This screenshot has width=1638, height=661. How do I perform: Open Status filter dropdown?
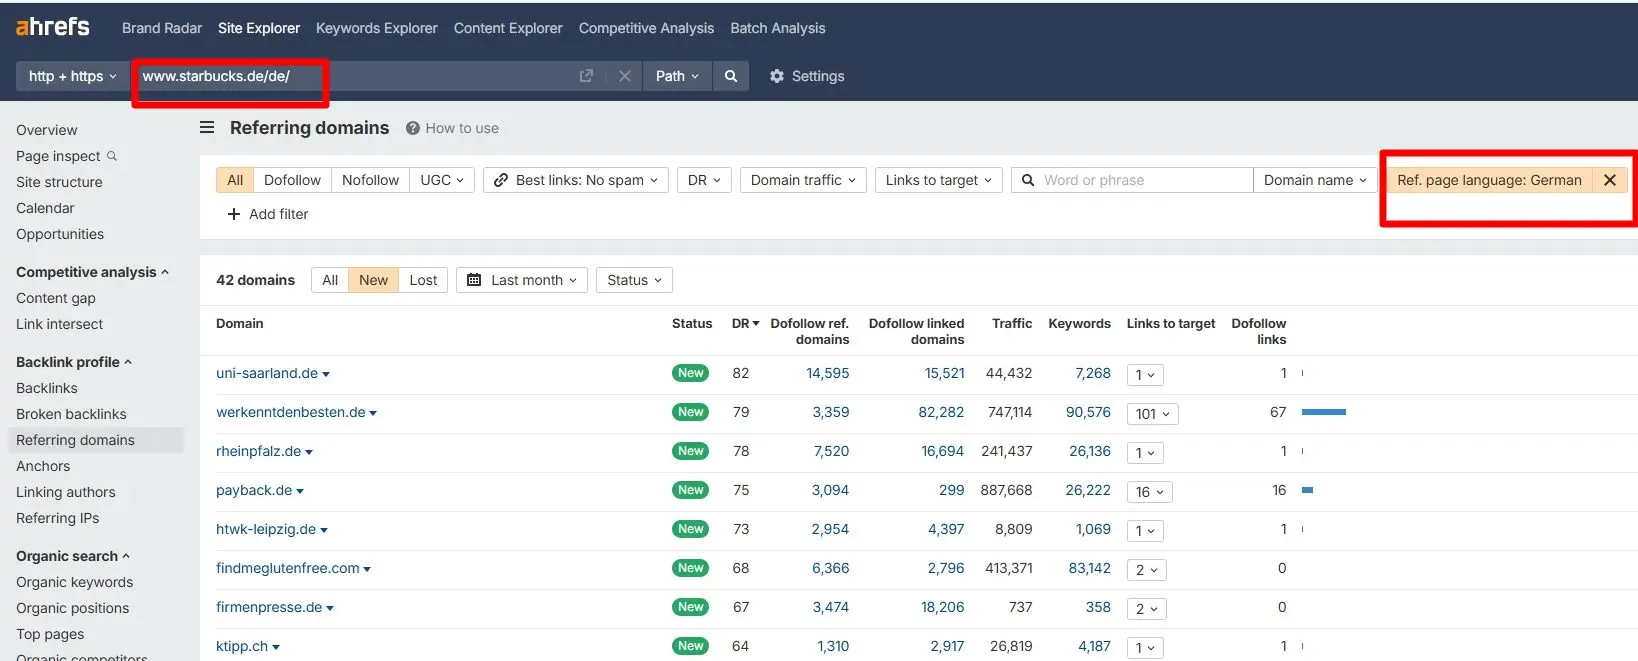pyautogui.click(x=634, y=280)
